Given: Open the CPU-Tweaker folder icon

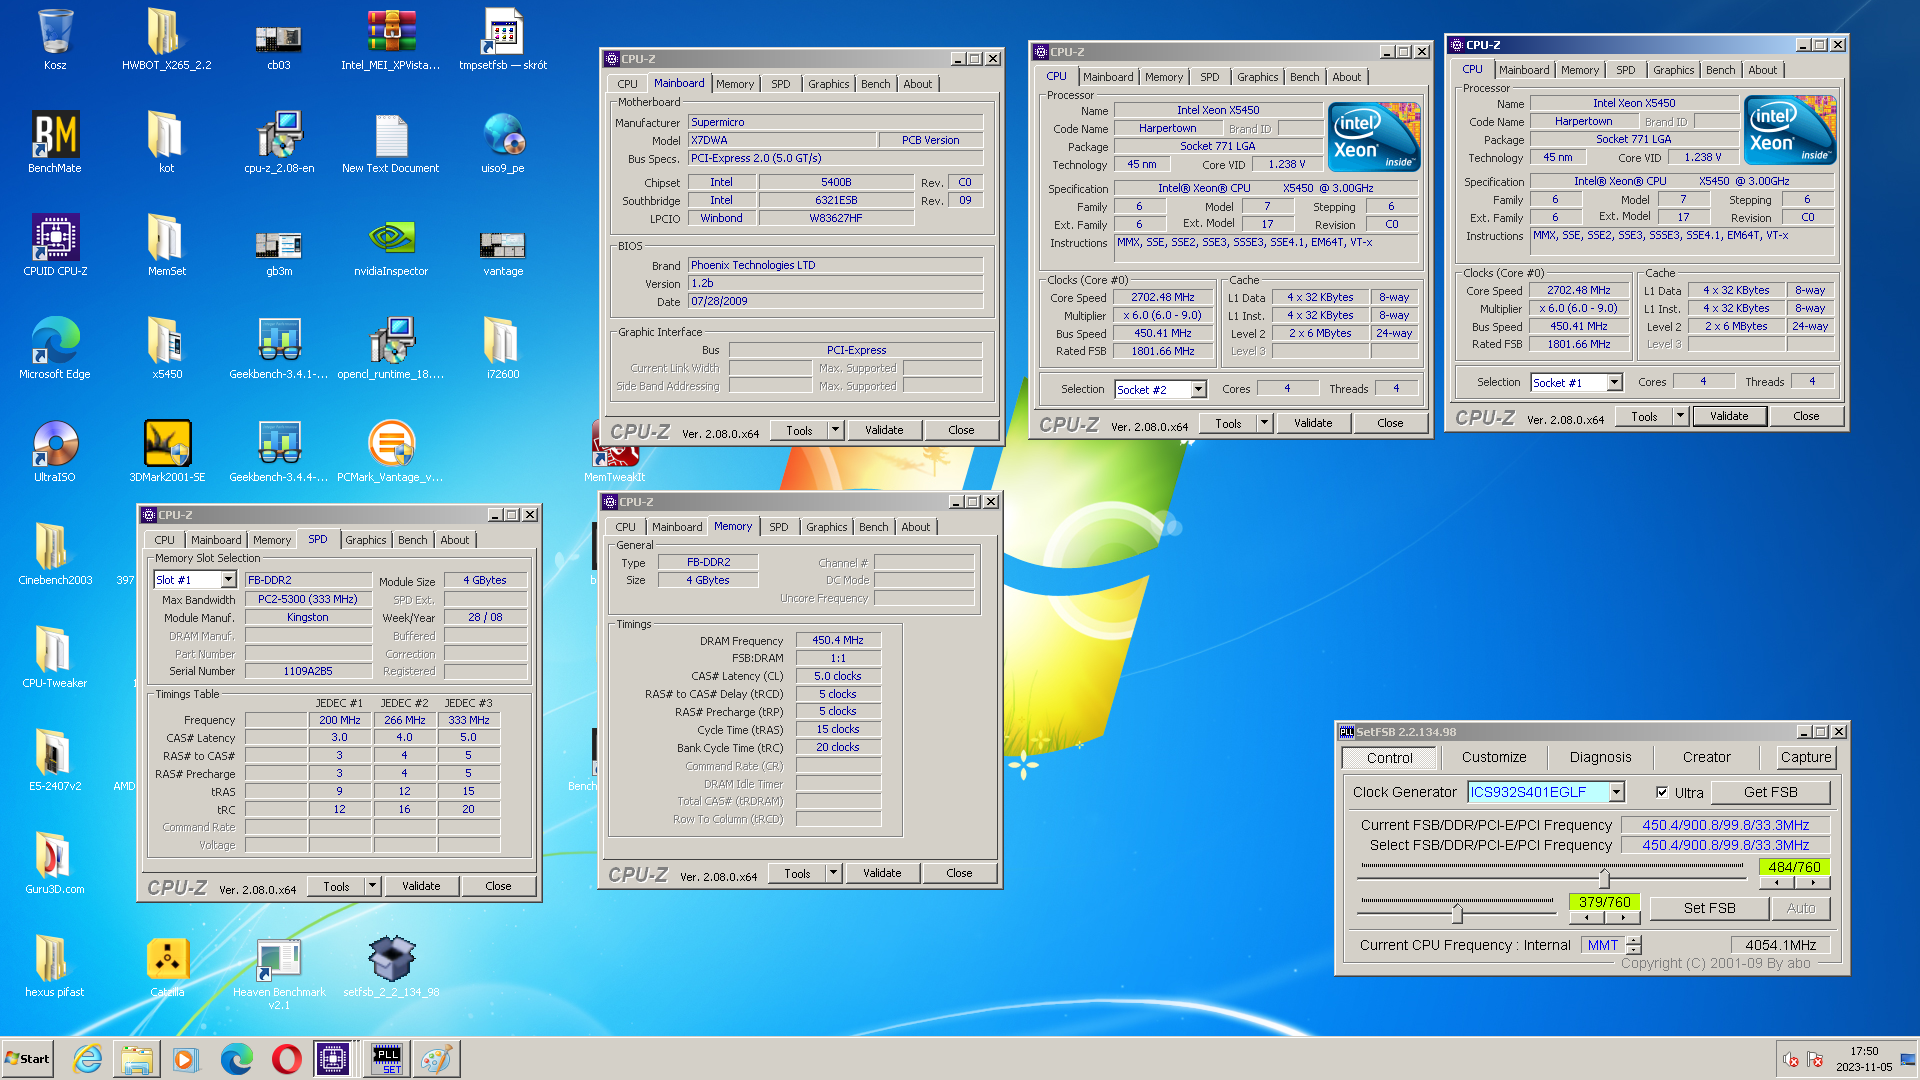Looking at the screenshot, I should coord(55,656).
